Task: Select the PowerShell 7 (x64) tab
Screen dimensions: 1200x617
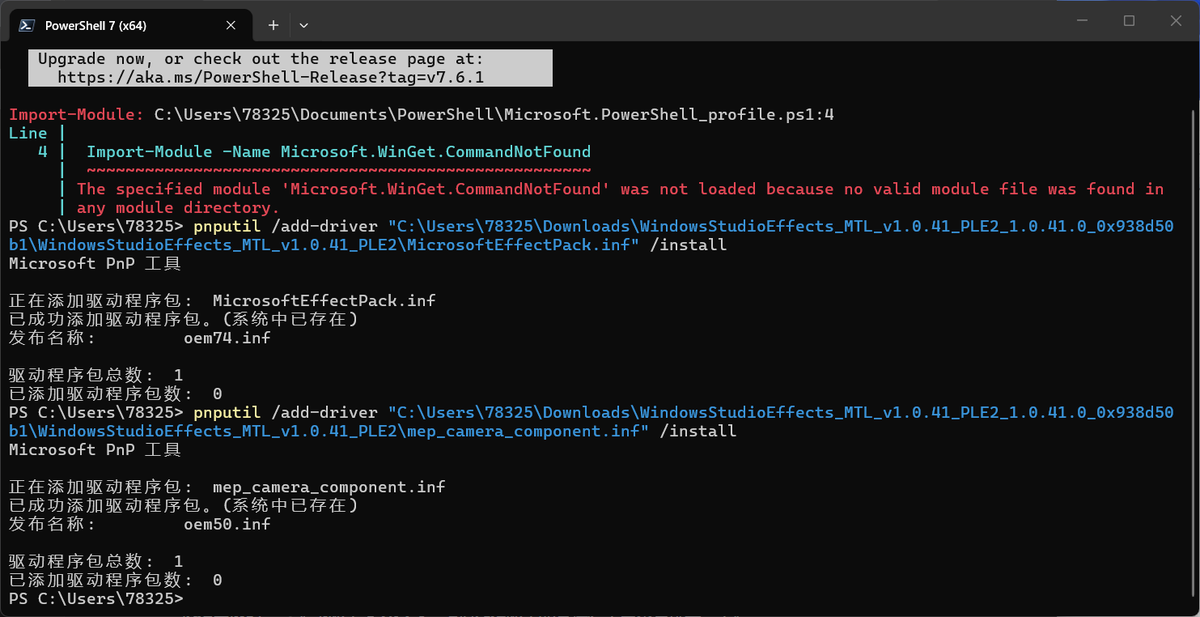Action: pyautogui.click(x=130, y=24)
